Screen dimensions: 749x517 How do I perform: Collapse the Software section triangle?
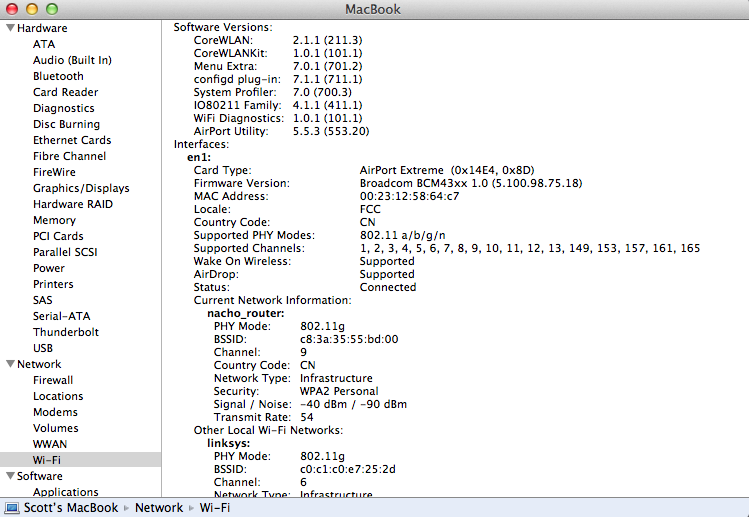click(x=10, y=475)
